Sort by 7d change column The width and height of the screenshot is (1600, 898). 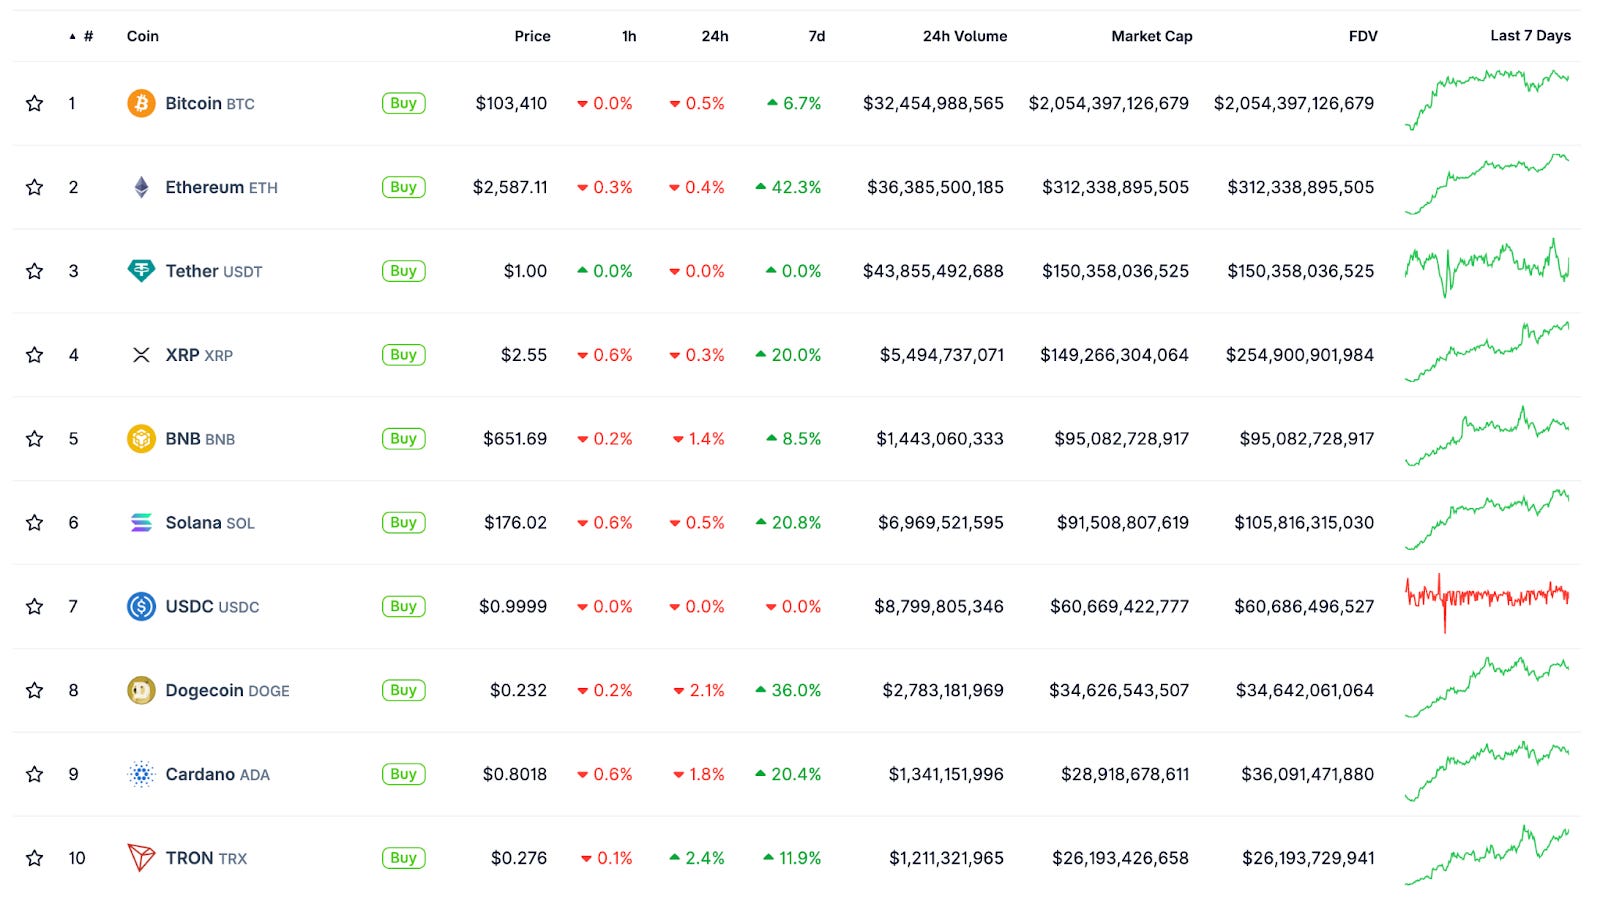pos(817,36)
